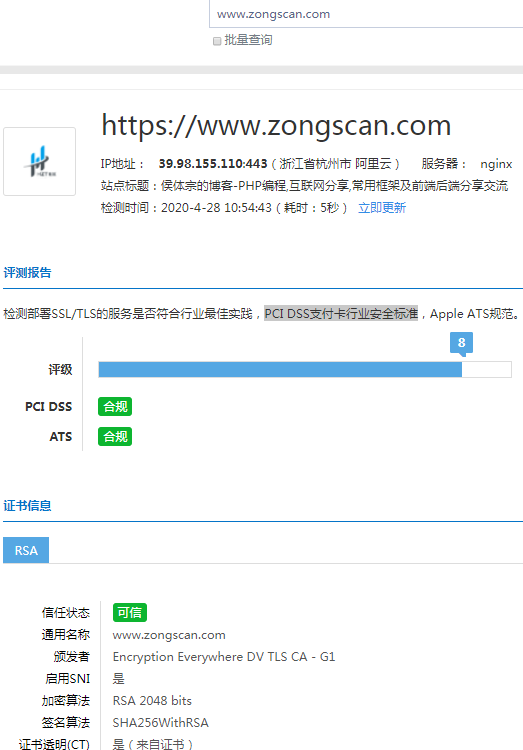Click the Encryption Everywhere DV TLS CA issuer

pyautogui.click(x=224, y=657)
